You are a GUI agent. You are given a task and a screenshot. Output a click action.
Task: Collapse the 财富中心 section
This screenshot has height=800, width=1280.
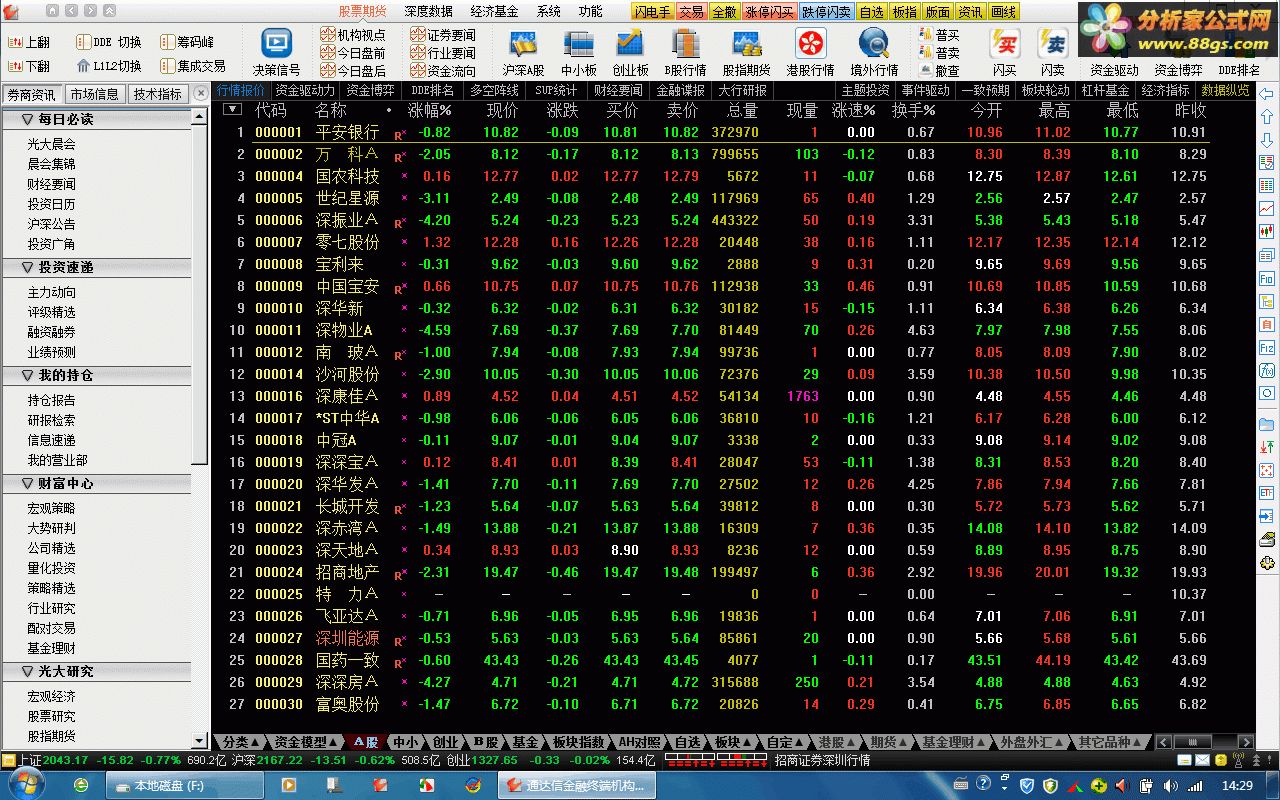(x=27, y=483)
